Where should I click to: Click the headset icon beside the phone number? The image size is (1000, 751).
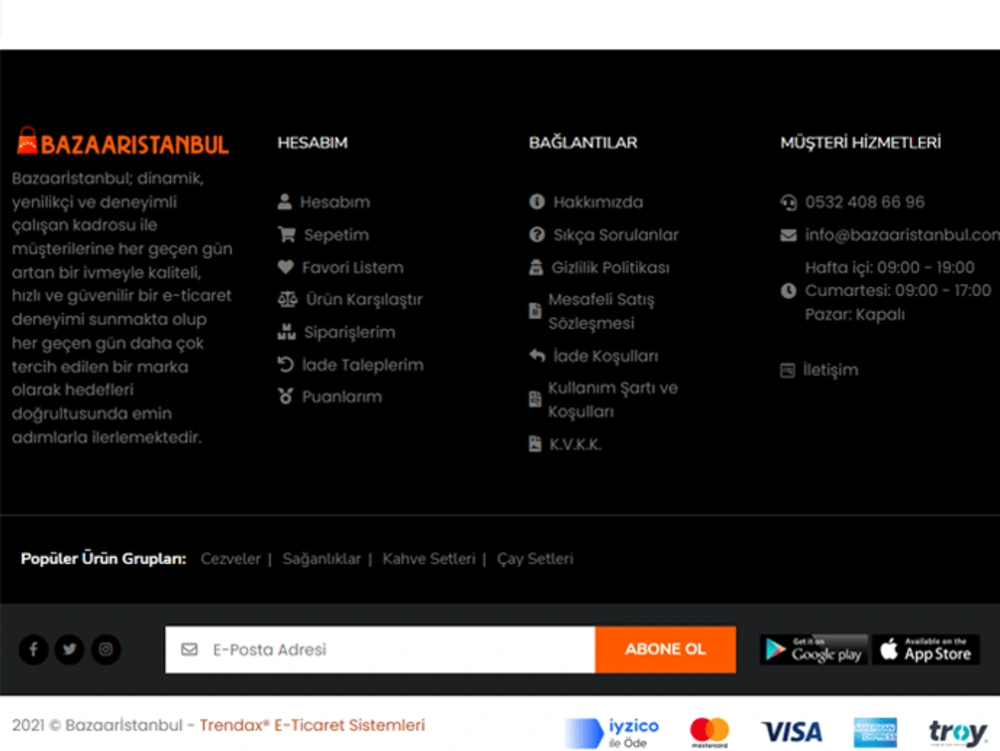788,202
